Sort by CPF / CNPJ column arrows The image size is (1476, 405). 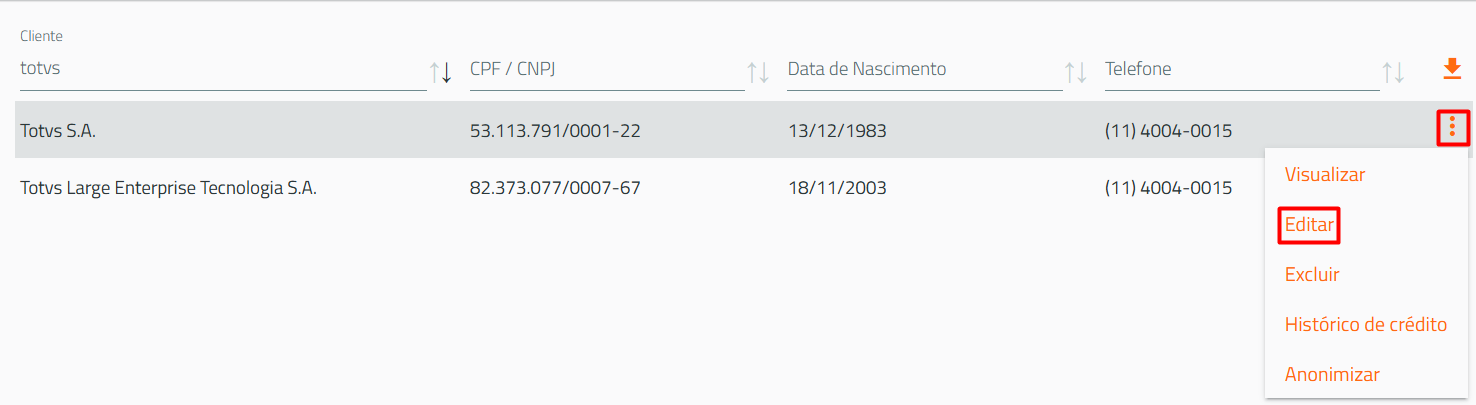pos(758,72)
